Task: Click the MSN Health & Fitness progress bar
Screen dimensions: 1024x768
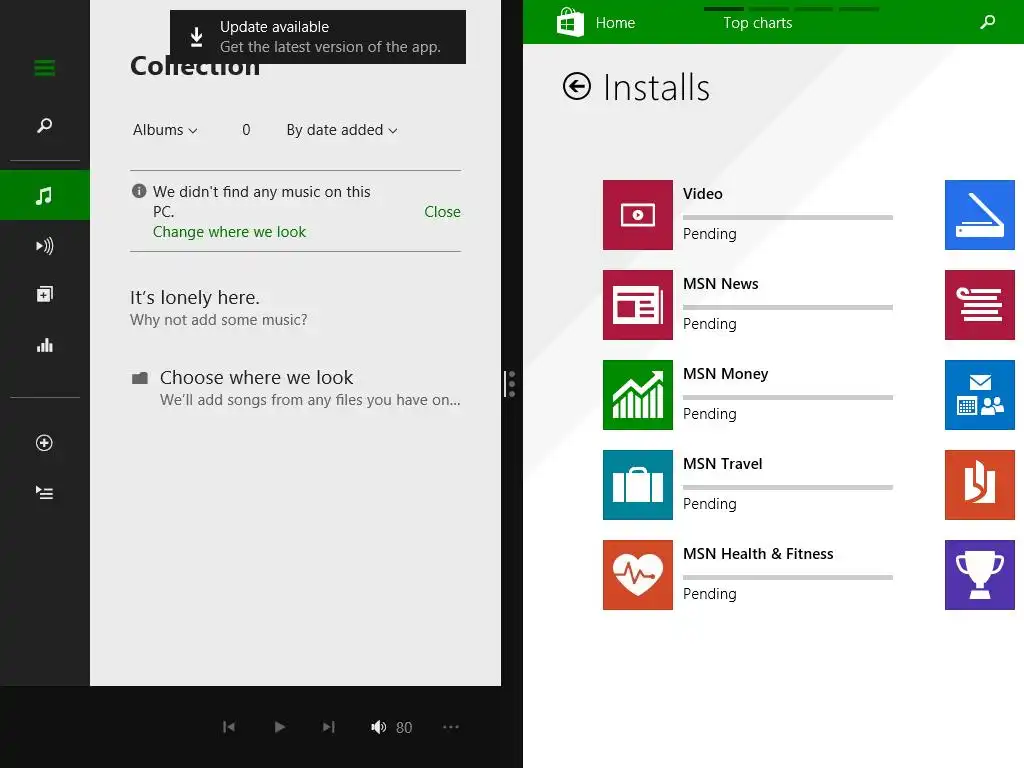Action: pos(788,577)
